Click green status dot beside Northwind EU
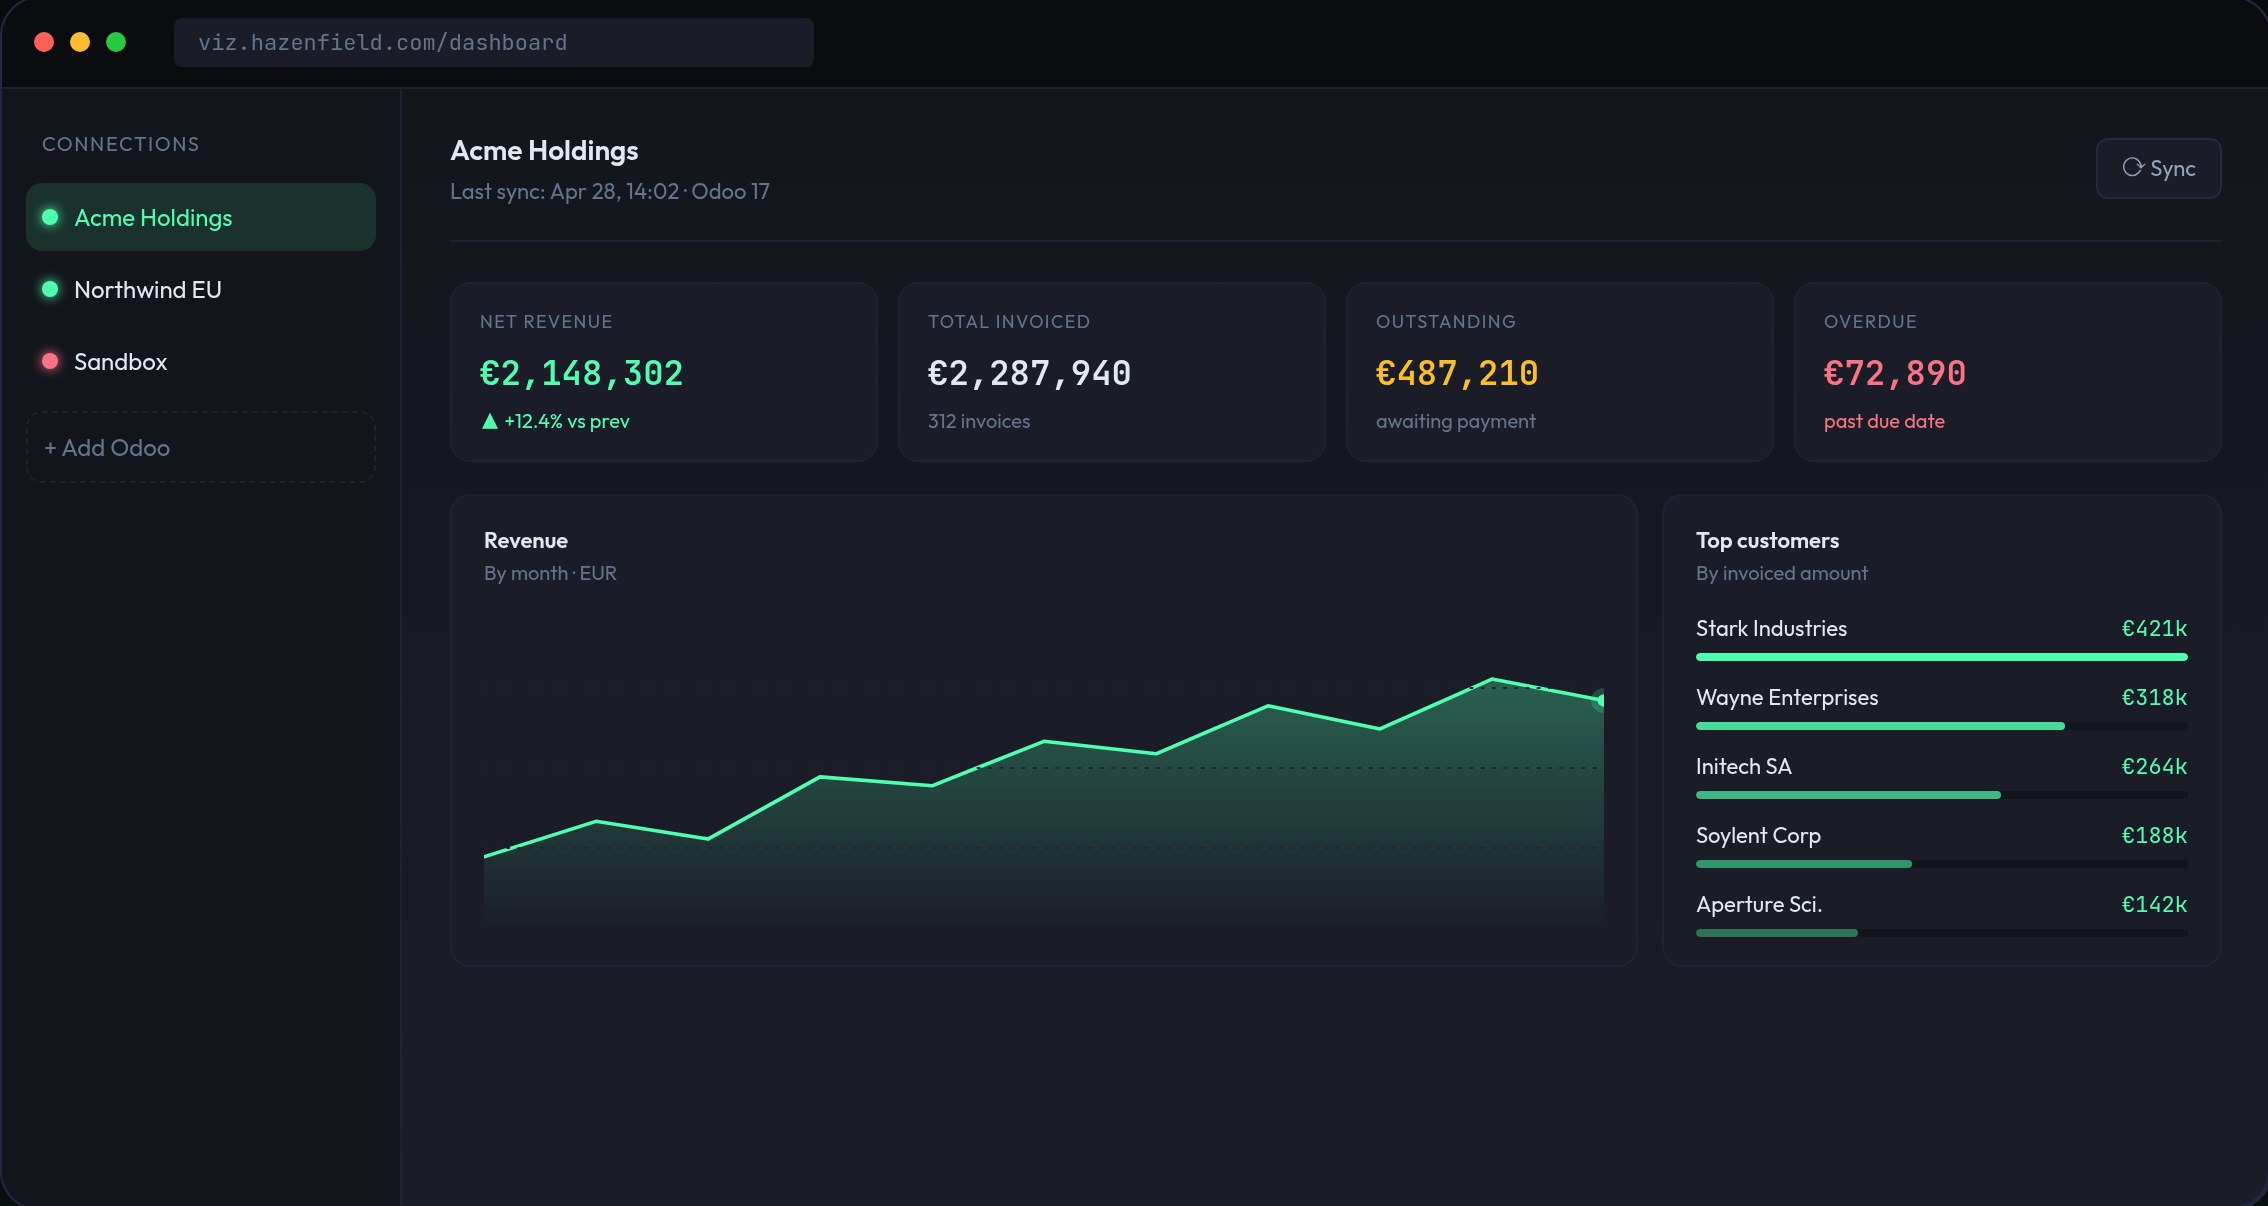The image size is (2268, 1206). [x=50, y=289]
